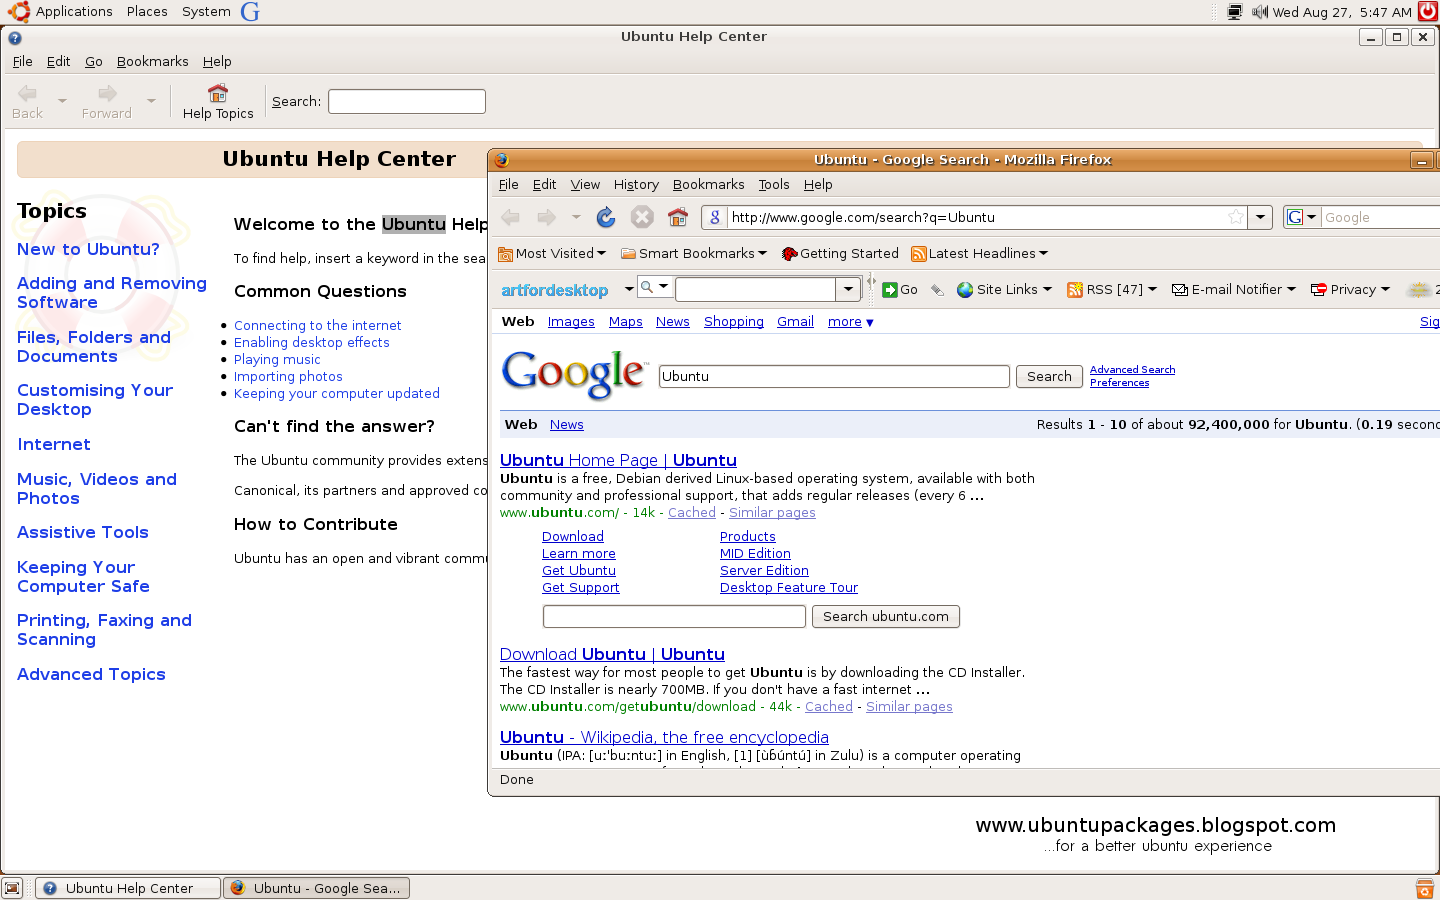Open the Firefox Tools menu
Viewport: 1440px width, 900px height.
[774, 184]
